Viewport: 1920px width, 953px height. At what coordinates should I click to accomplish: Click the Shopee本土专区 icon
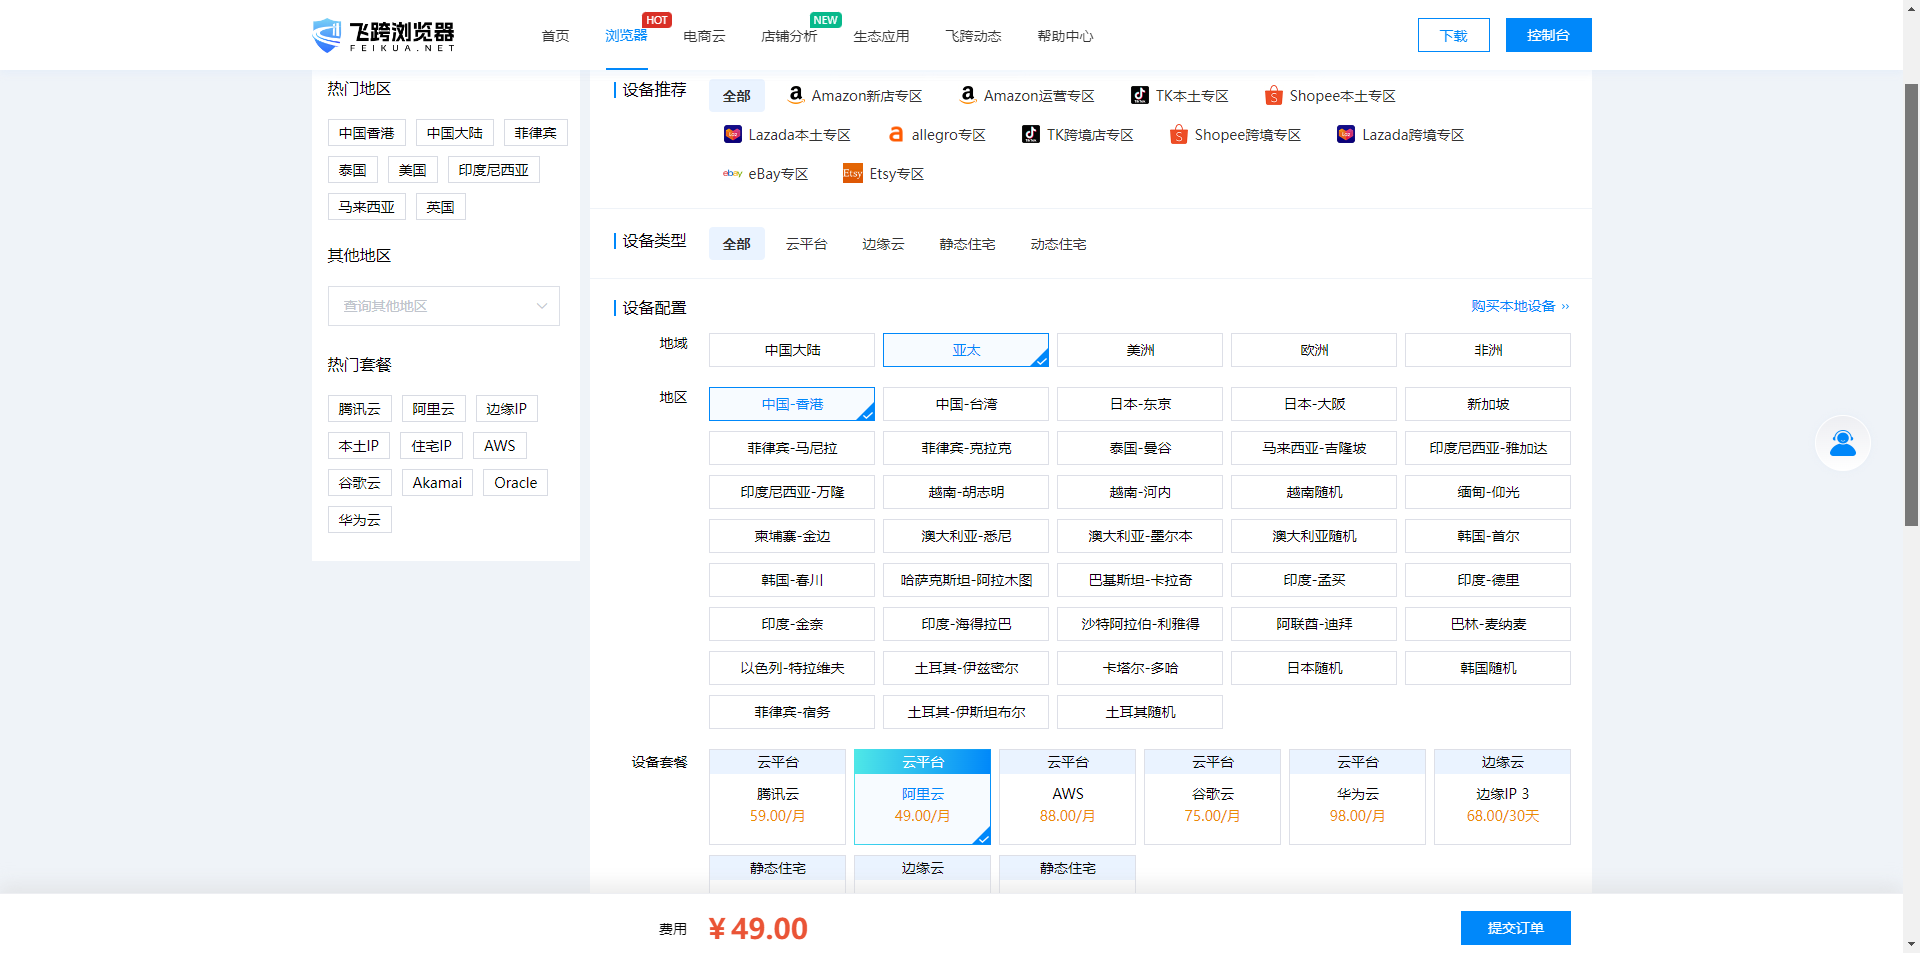(x=1273, y=95)
